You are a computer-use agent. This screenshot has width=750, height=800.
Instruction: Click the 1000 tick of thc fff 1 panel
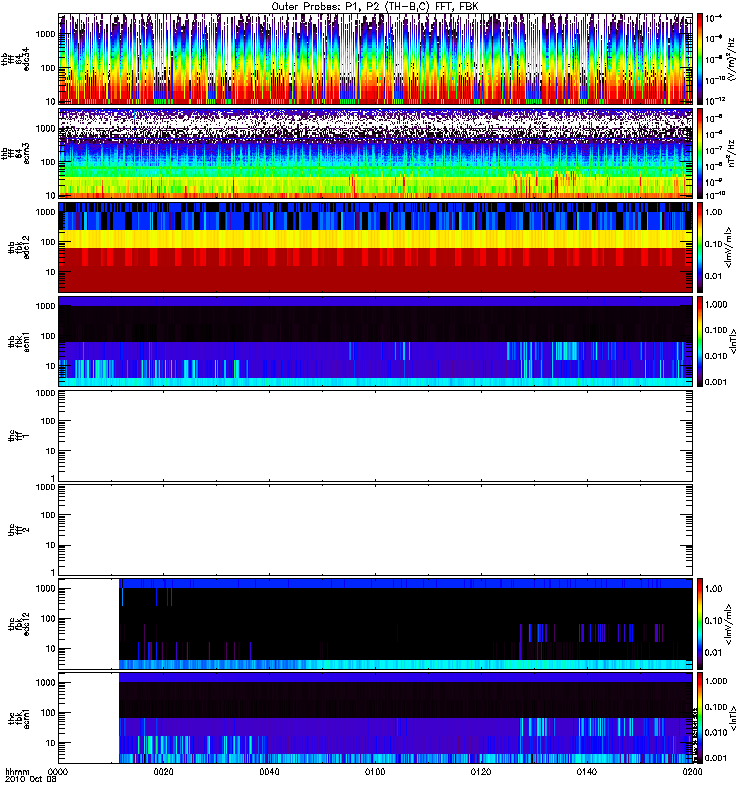pyautogui.click(x=45, y=393)
